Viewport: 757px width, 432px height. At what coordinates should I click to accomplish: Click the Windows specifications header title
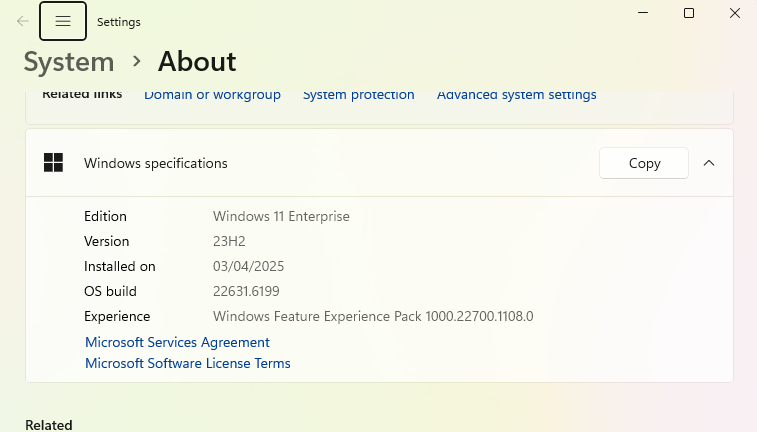pyautogui.click(x=156, y=163)
